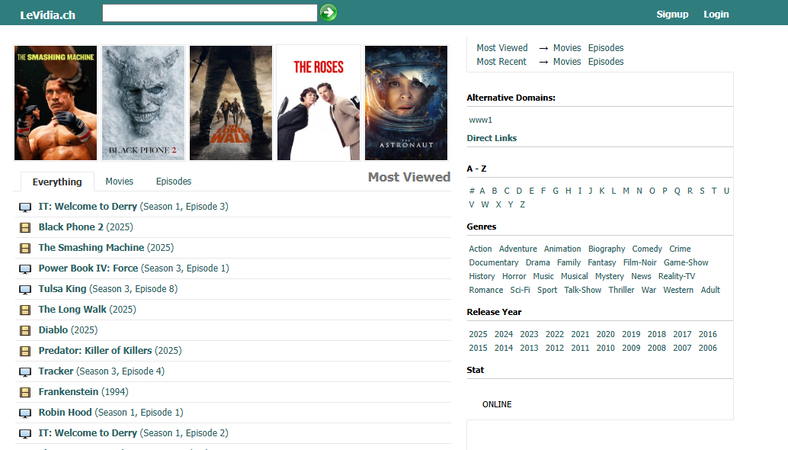The height and width of the screenshot is (450, 788).
Task: Filter by release year 2019
Action: tap(631, 334)
